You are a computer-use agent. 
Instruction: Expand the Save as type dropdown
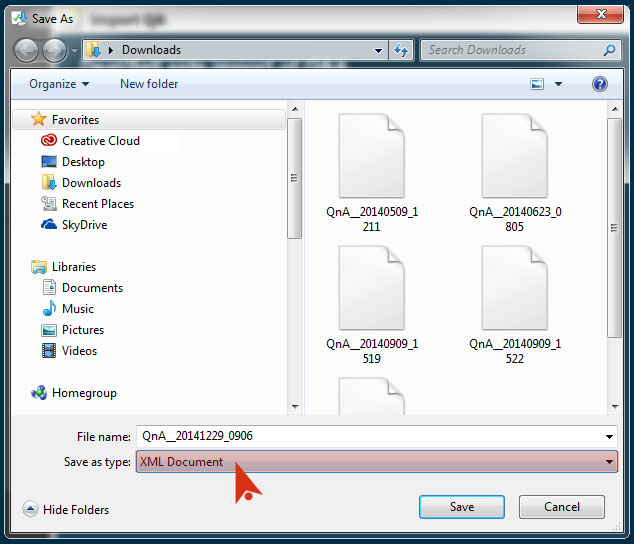[x=610, y=462]
